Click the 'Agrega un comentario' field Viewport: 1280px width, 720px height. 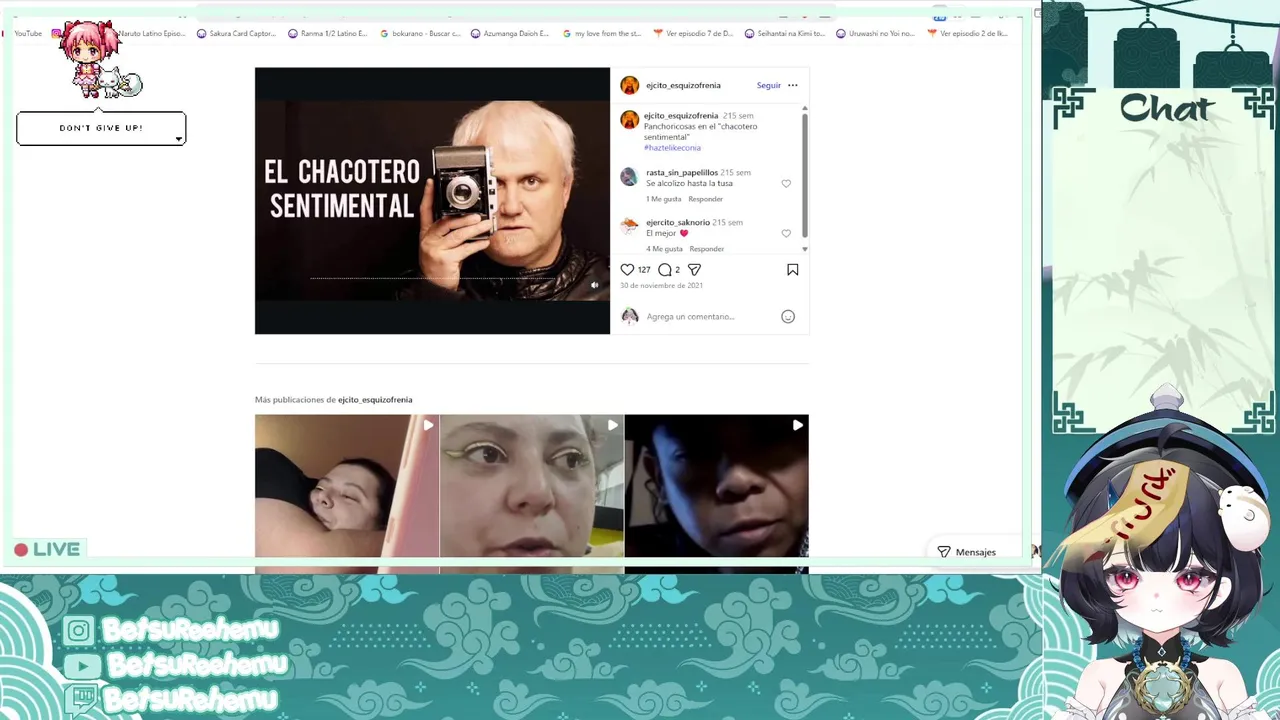(x=710, y=317)
